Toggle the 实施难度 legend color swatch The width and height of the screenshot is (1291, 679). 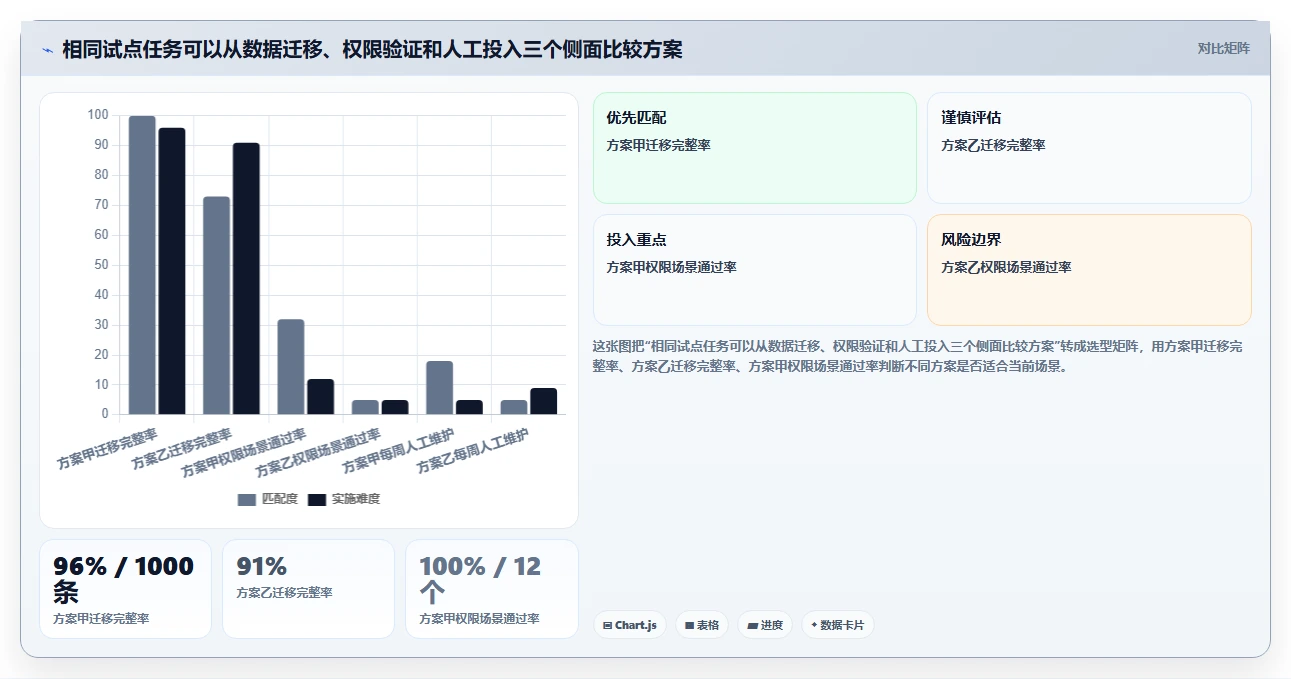[317, 499]
